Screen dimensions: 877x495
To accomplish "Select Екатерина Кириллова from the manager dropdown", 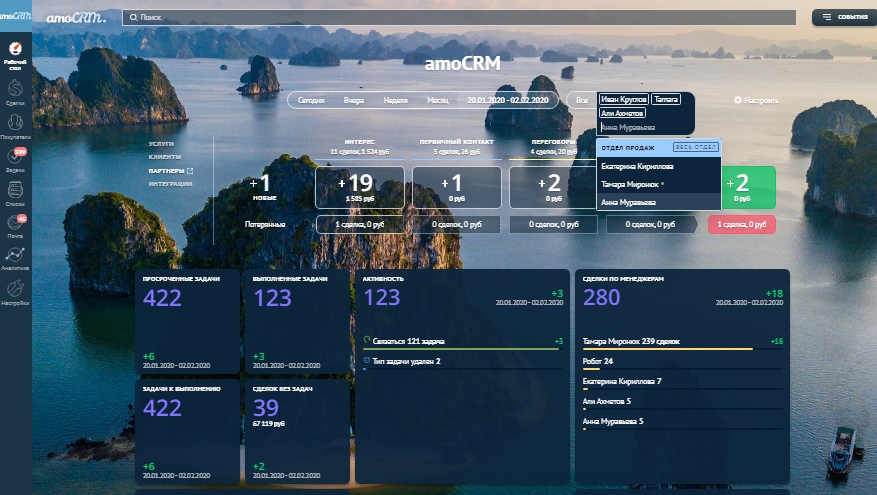I will point(637,166).
